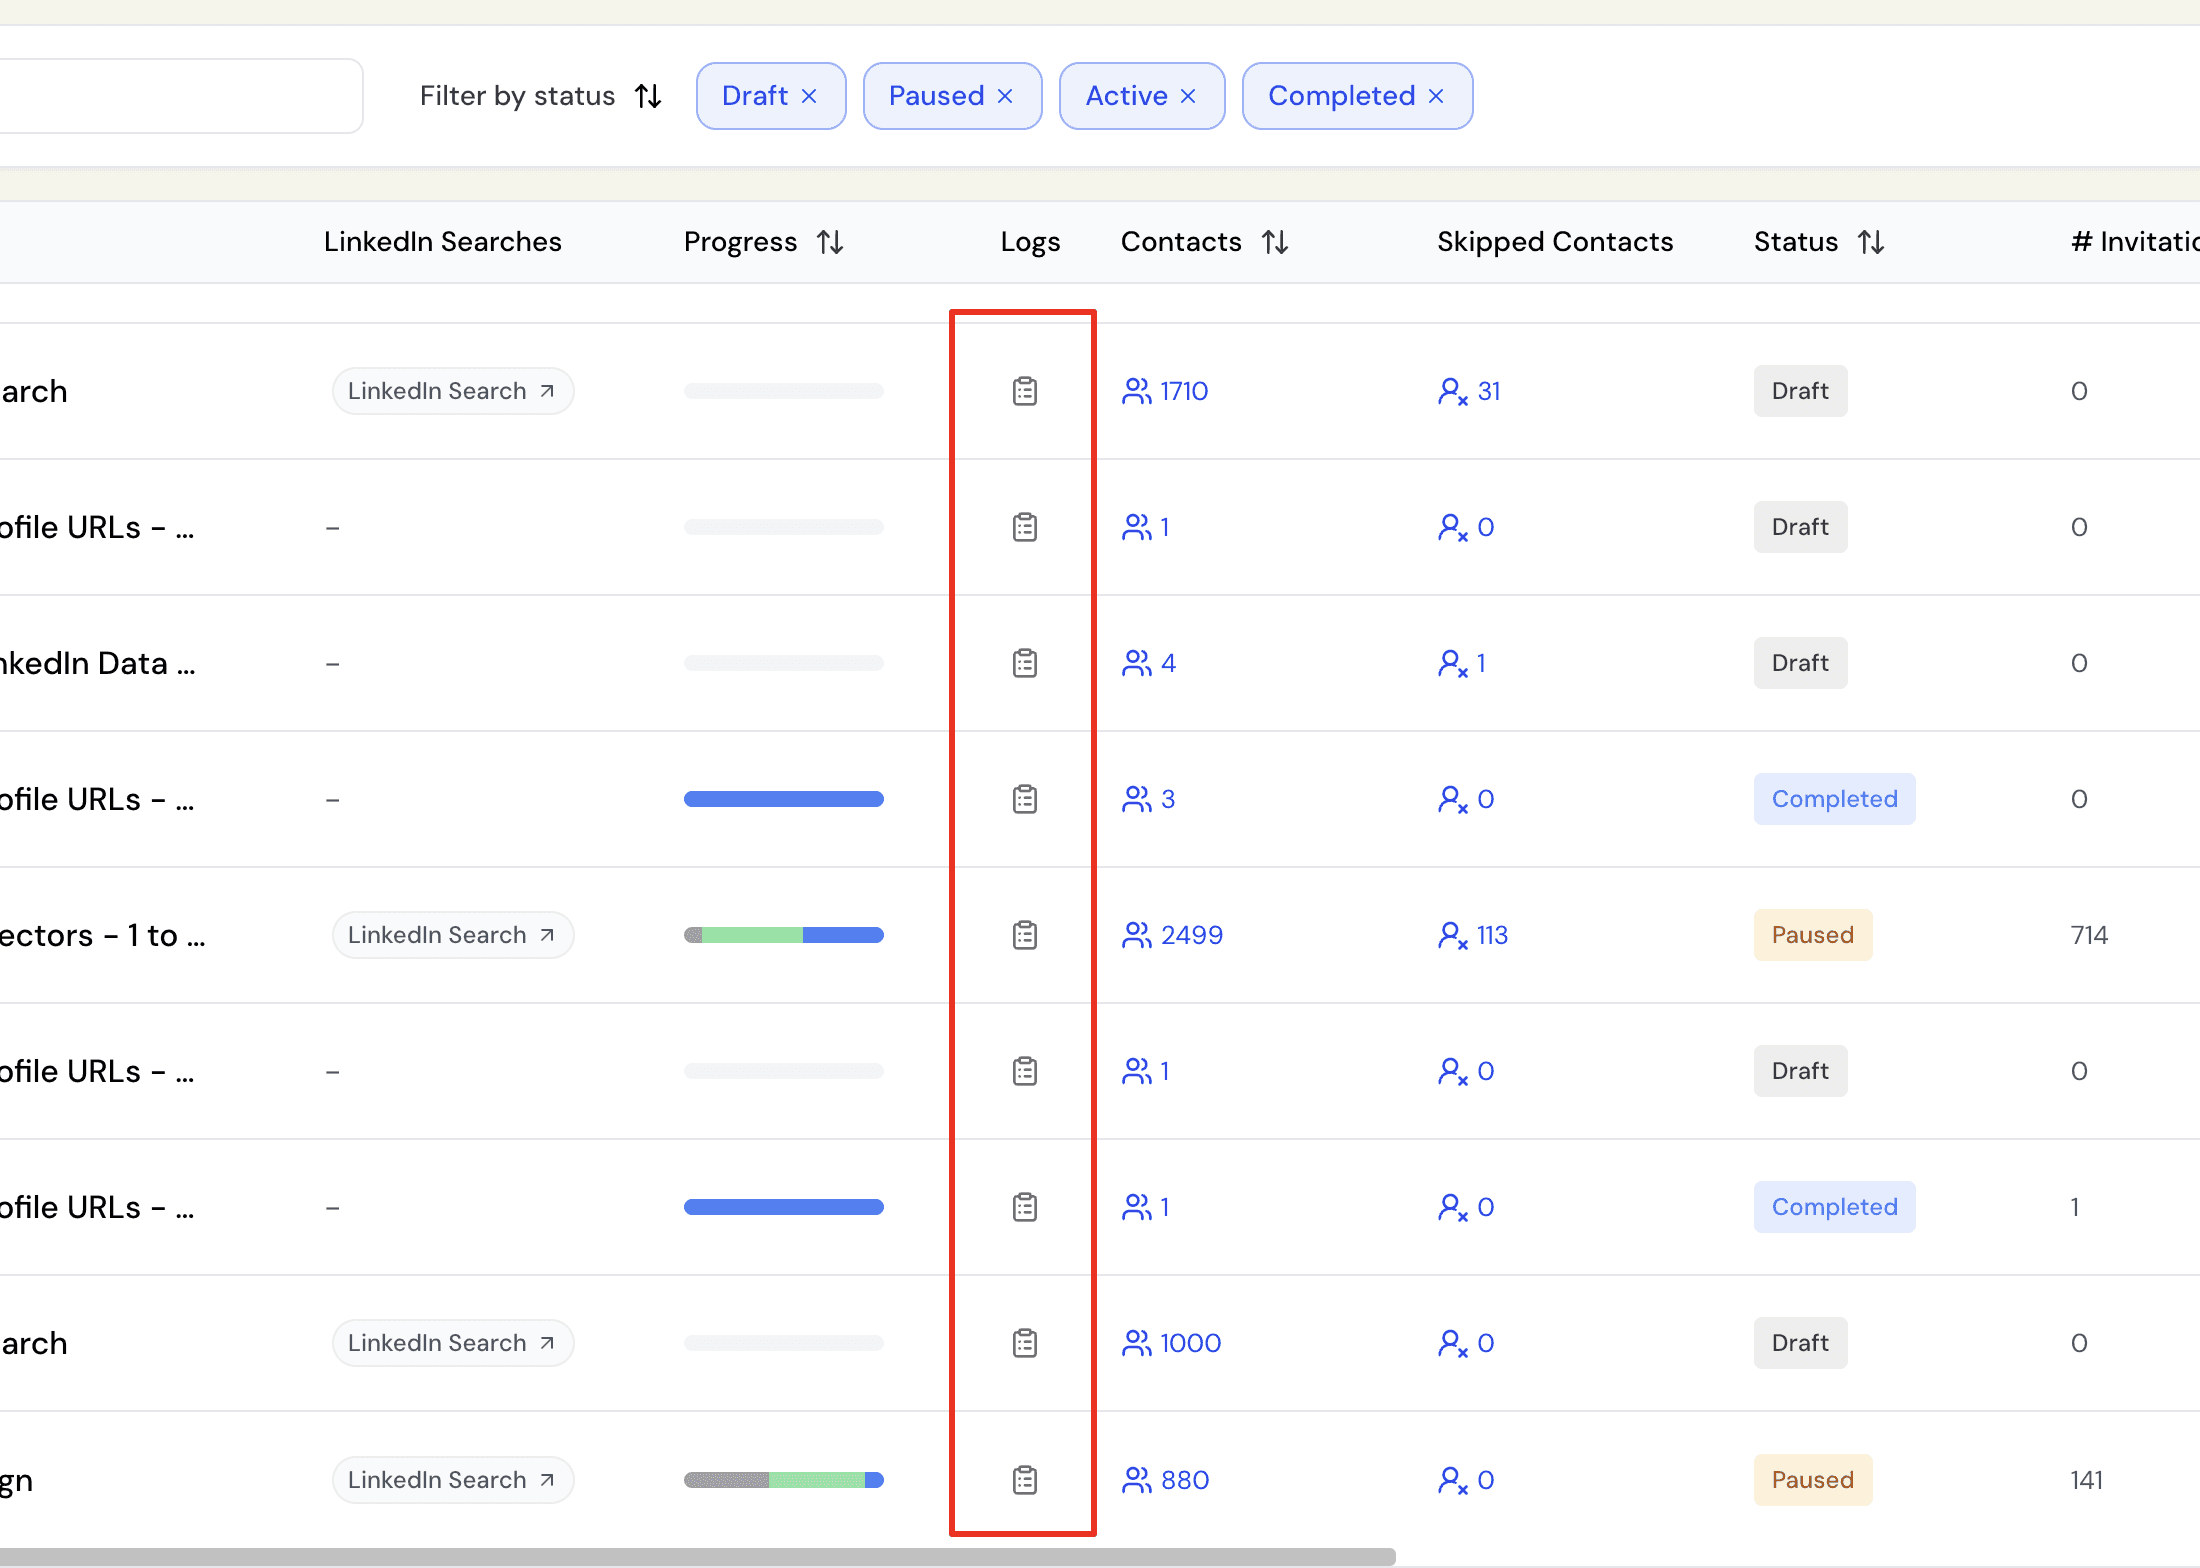This screenshot has height=1568, width=2200.
Task: Open logs for the 880-contact campaign
Action: pyautogui.click(x=1024, y=1480)
